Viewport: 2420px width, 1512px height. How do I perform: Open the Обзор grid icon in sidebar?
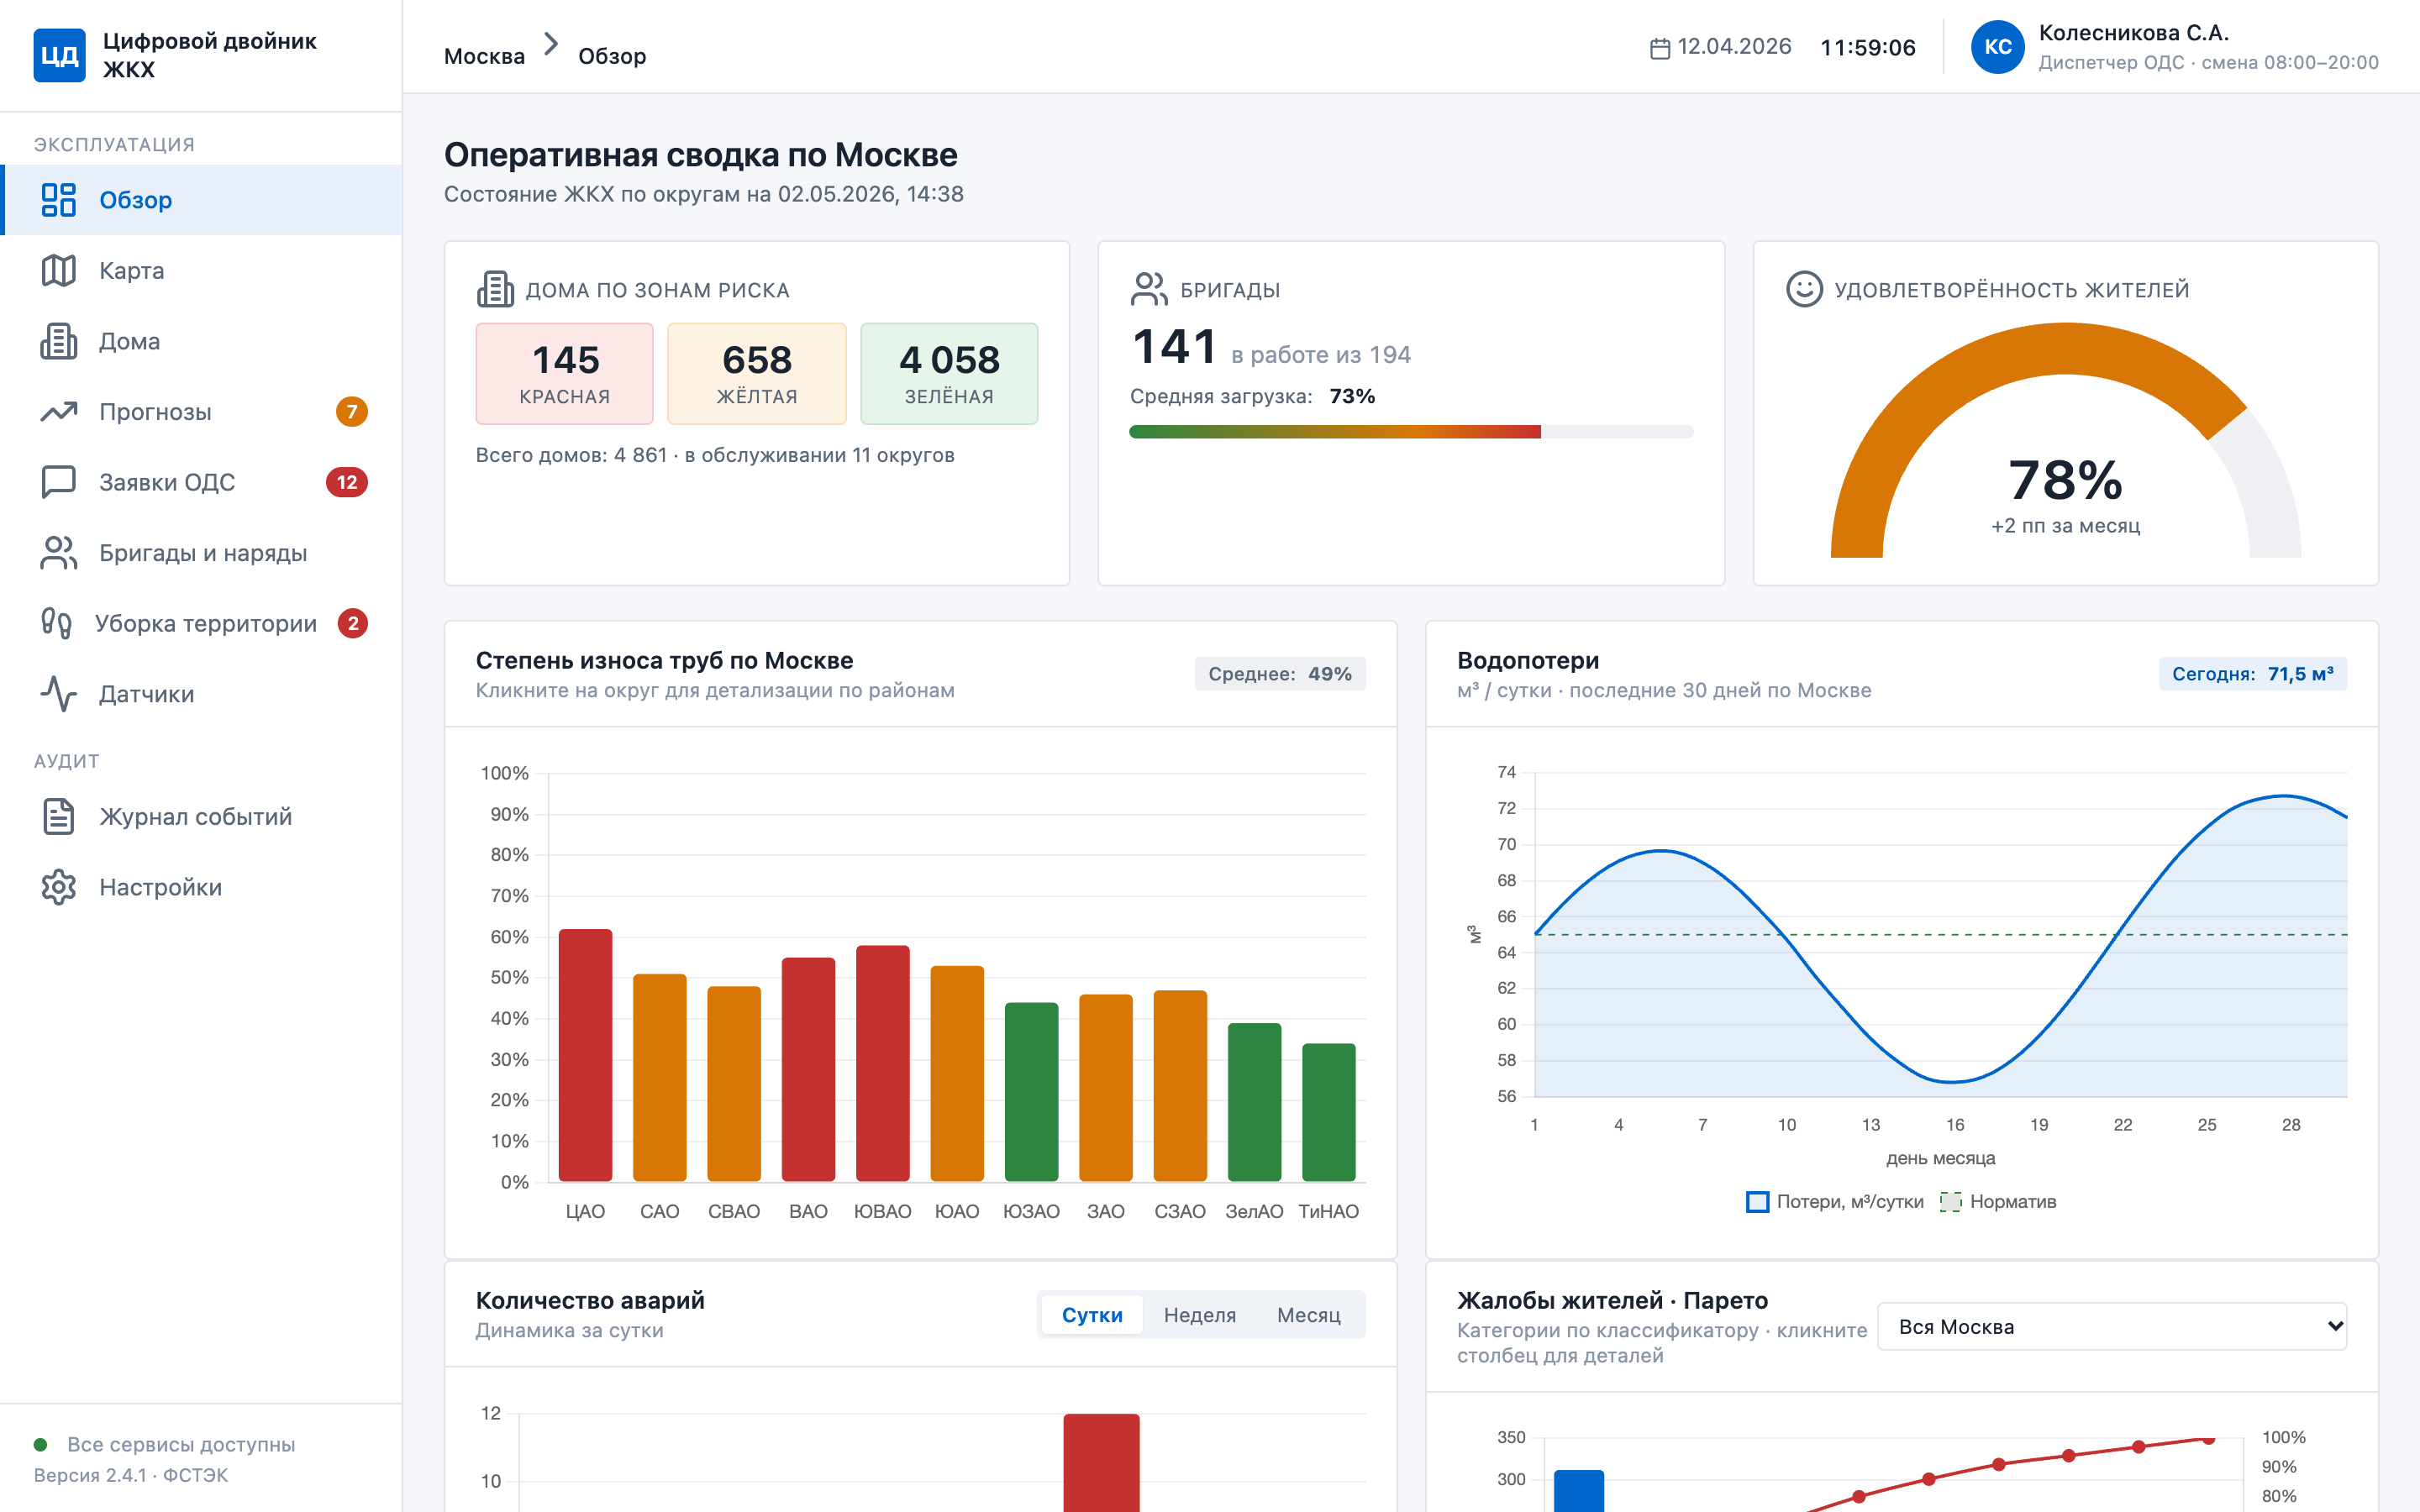click(59, 200)
